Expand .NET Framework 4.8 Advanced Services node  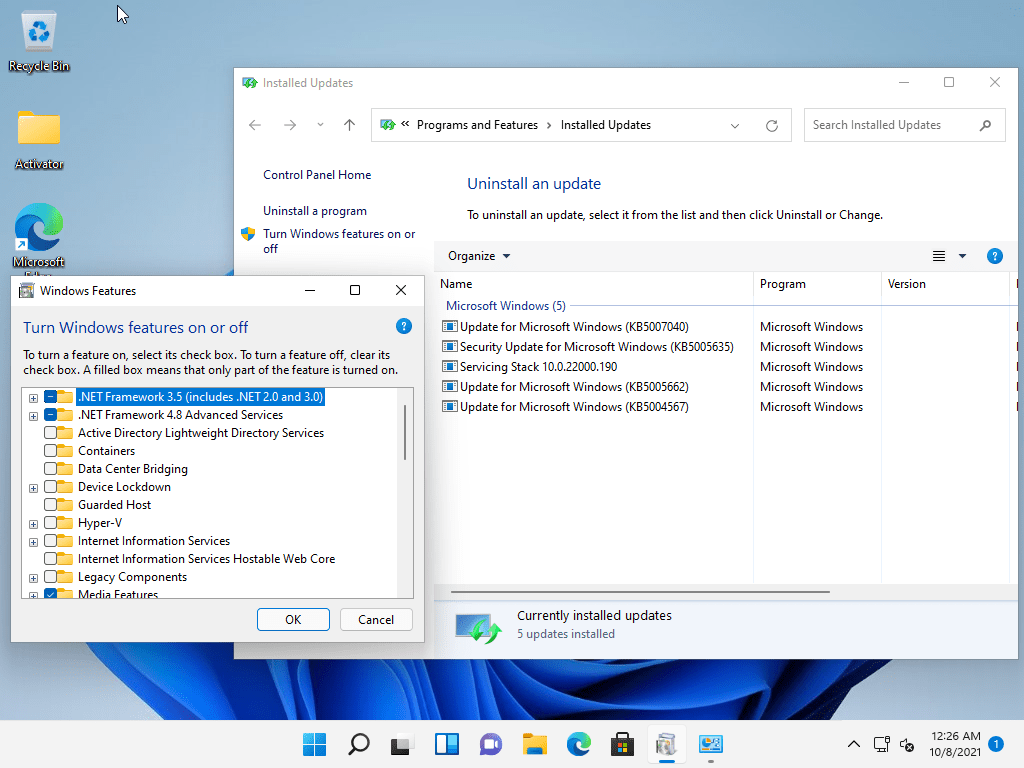(33, 416)
